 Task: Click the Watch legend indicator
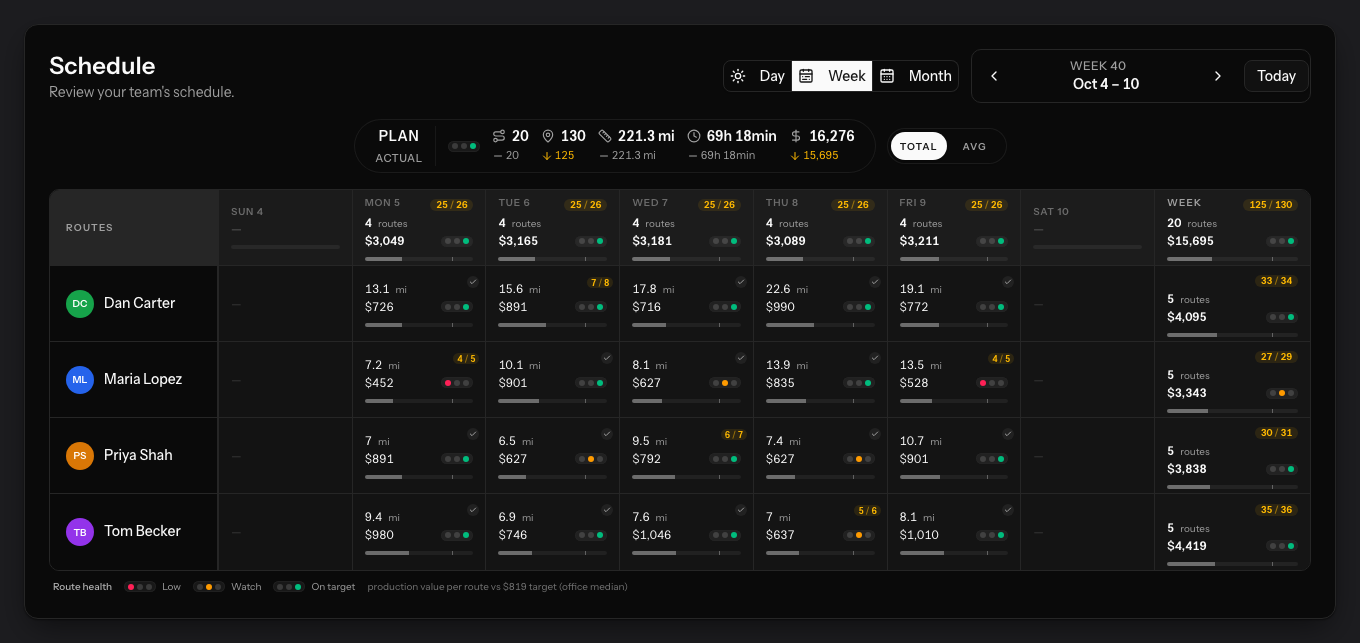[209, 587]
